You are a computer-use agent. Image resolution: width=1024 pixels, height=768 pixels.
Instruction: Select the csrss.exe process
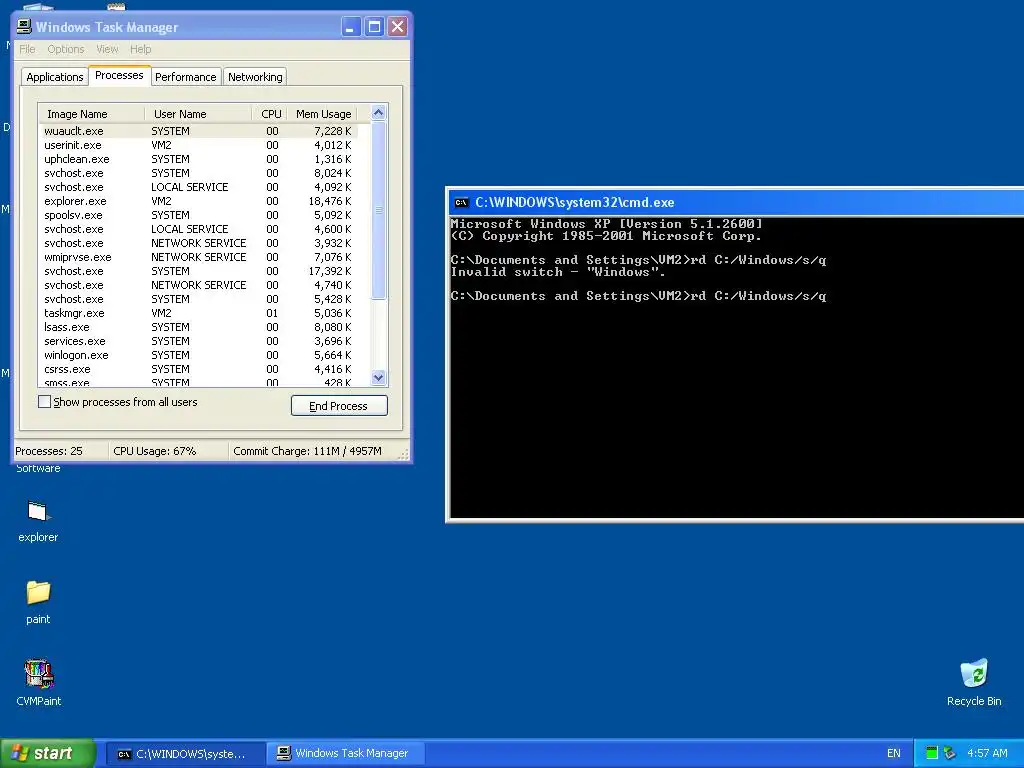pyautogui.click(x=198, y=369)
